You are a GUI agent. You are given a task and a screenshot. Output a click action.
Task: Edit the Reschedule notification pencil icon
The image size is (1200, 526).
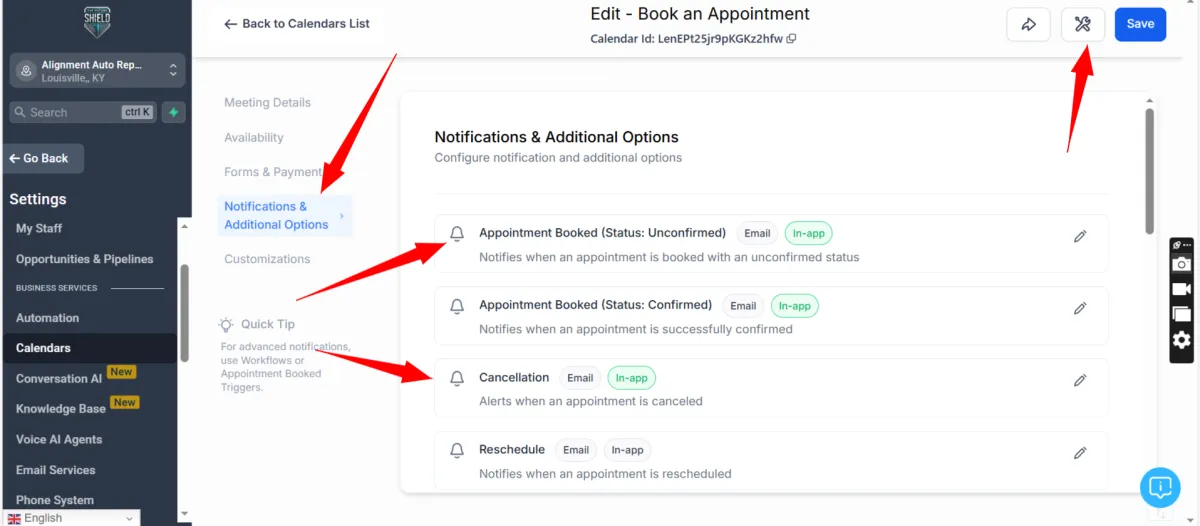[1080, 453]
